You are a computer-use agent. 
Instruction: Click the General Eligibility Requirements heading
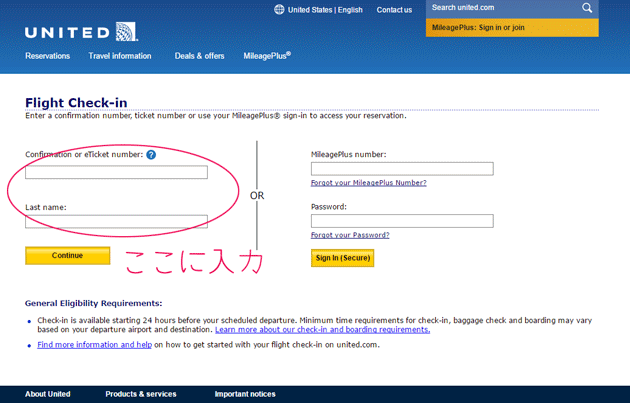(94, 303)
